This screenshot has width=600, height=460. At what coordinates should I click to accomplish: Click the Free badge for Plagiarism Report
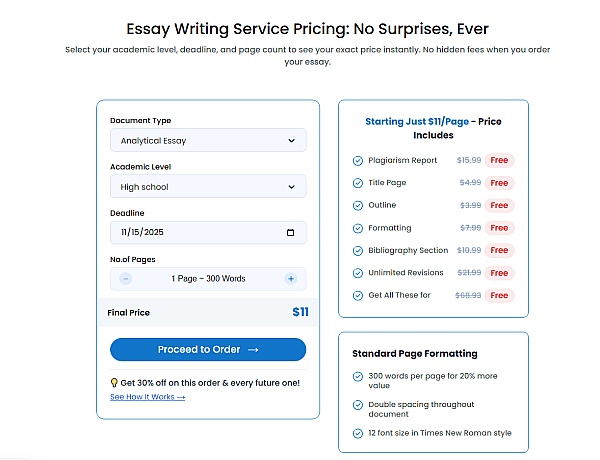499,160
